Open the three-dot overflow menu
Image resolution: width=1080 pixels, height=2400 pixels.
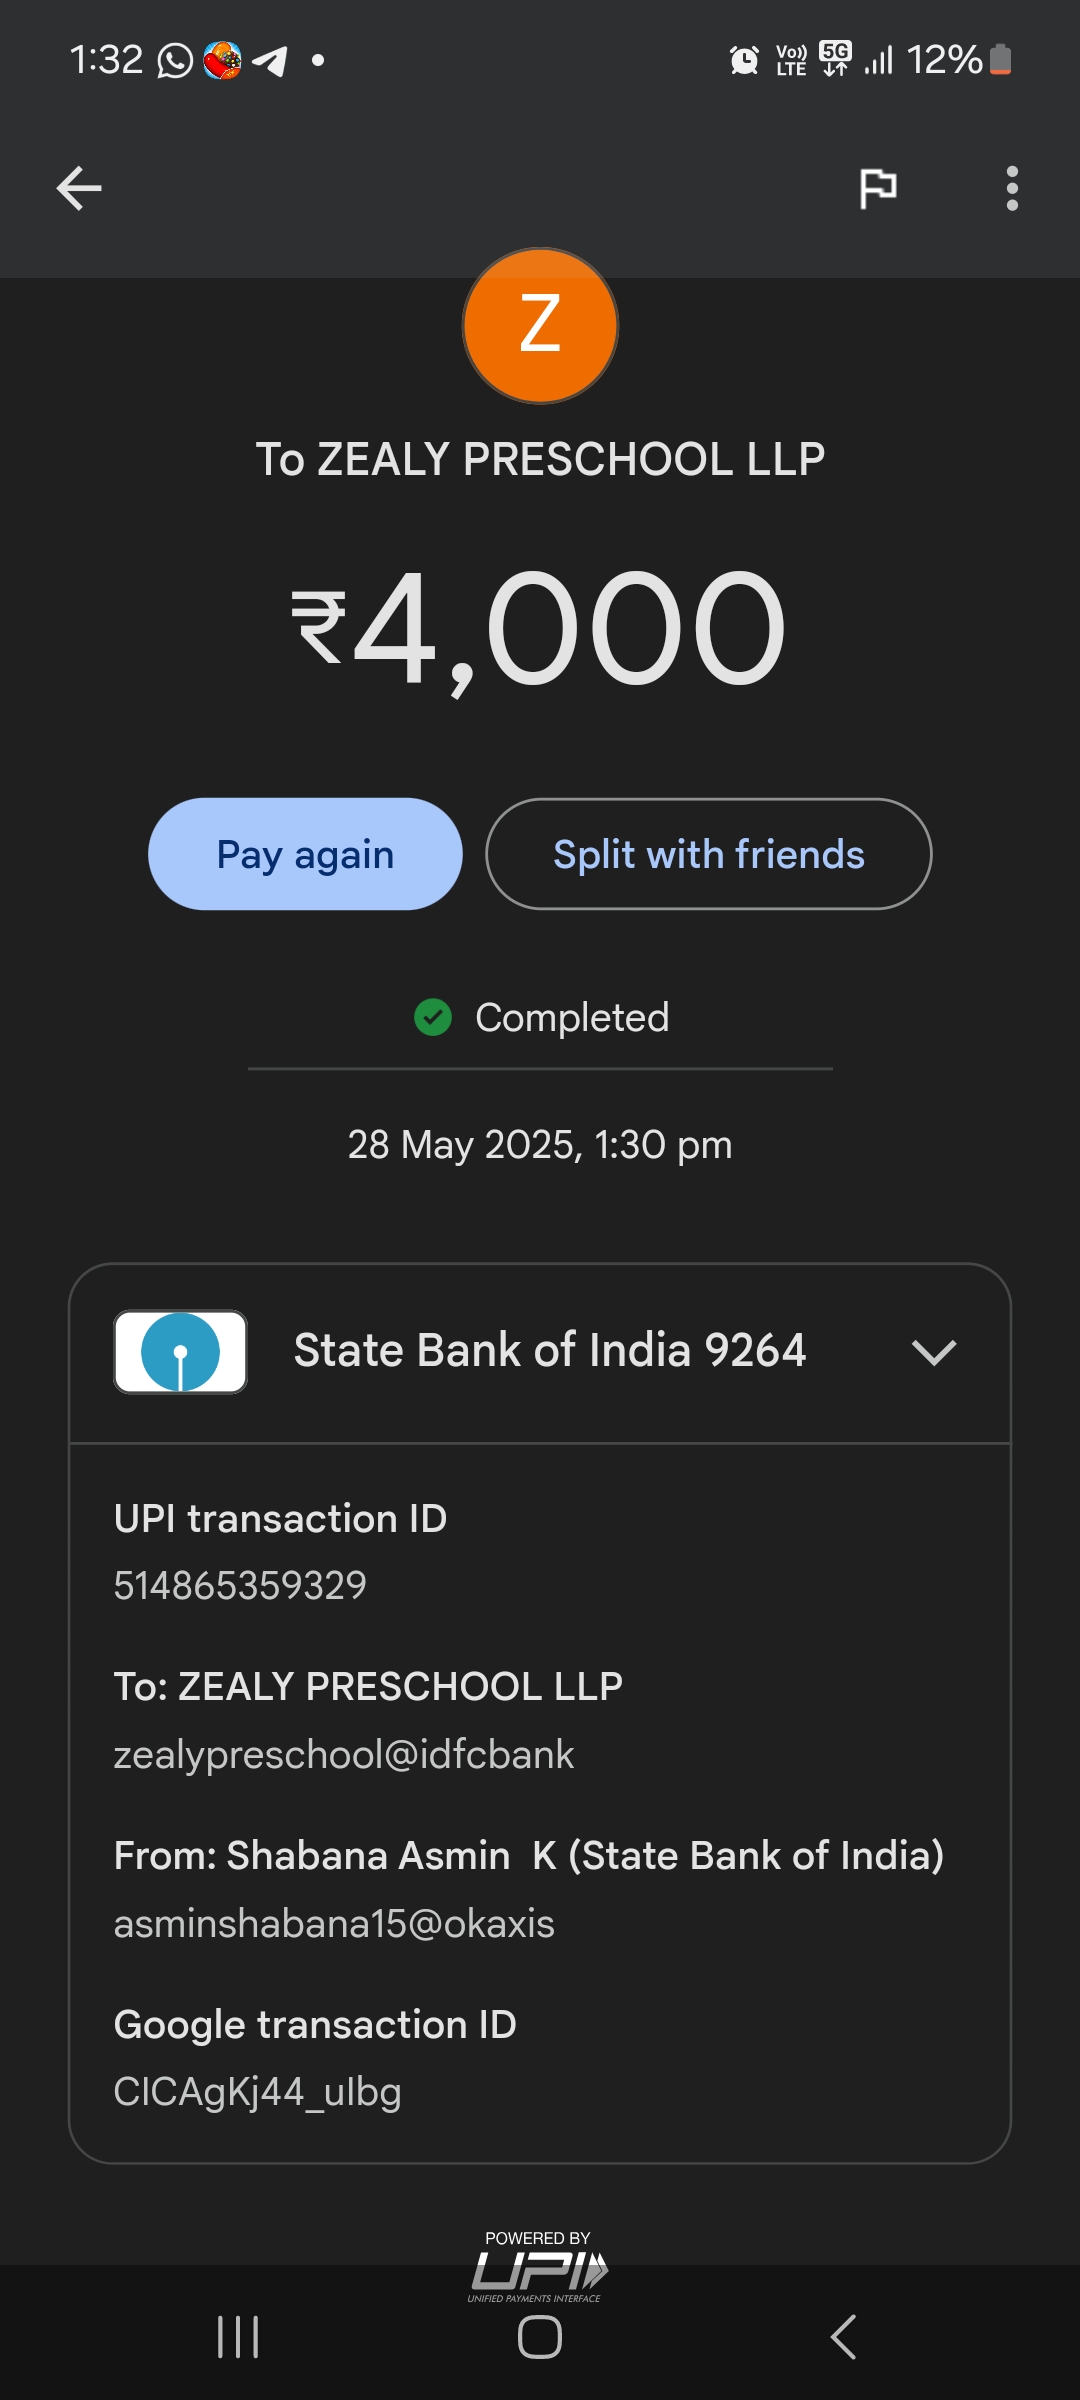(x=1012, y=188)
